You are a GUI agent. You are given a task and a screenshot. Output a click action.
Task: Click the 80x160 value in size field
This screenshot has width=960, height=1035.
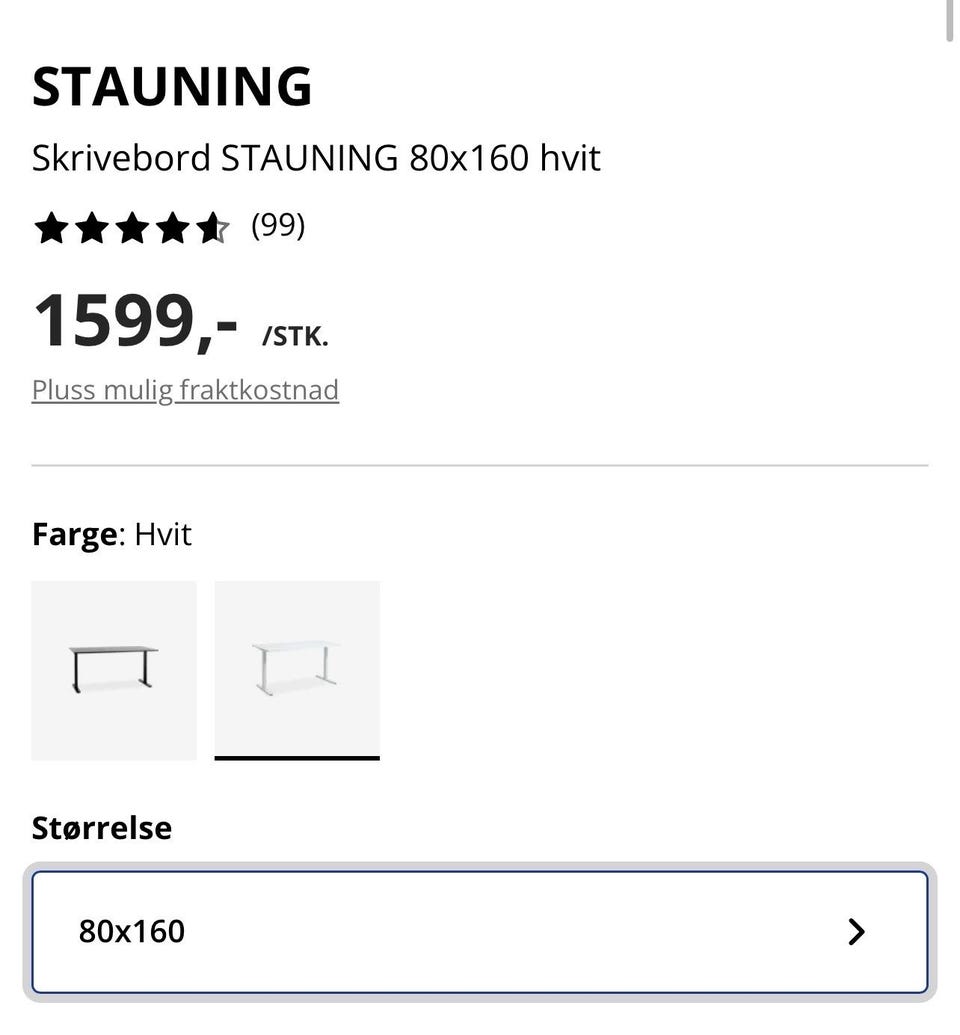(131, 931)
